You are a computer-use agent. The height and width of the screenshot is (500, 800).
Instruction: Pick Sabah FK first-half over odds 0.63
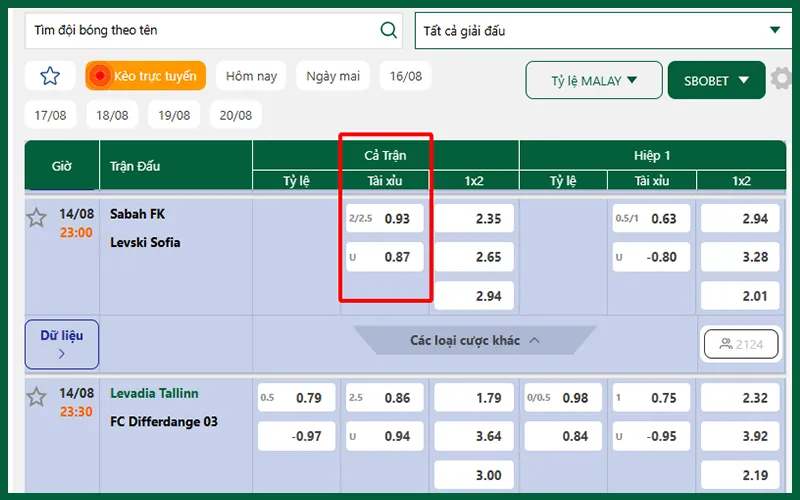[651, 218]
